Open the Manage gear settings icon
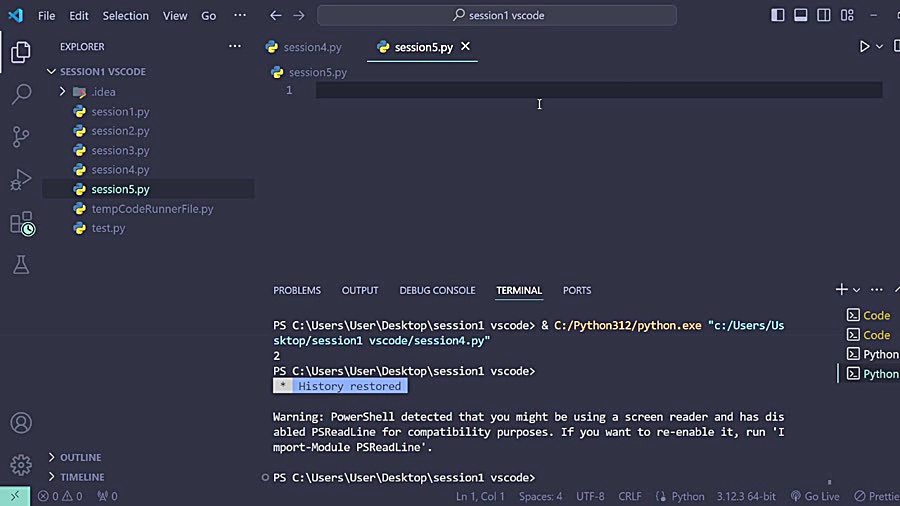 pyautogui.click(x=21, y=465)
